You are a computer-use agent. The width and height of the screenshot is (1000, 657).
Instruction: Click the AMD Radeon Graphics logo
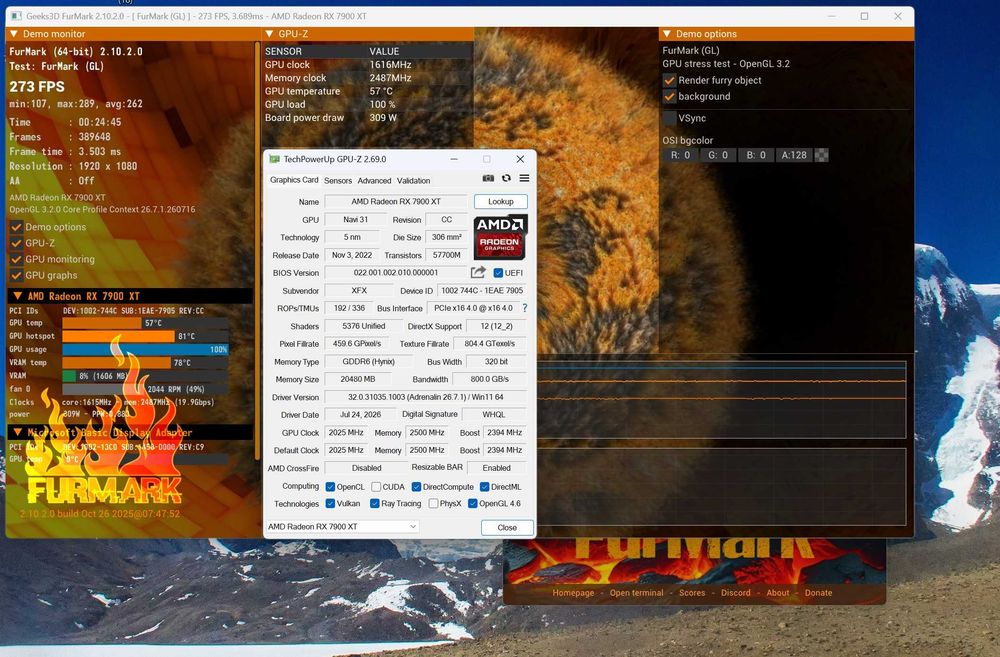(x=500, y=237)
